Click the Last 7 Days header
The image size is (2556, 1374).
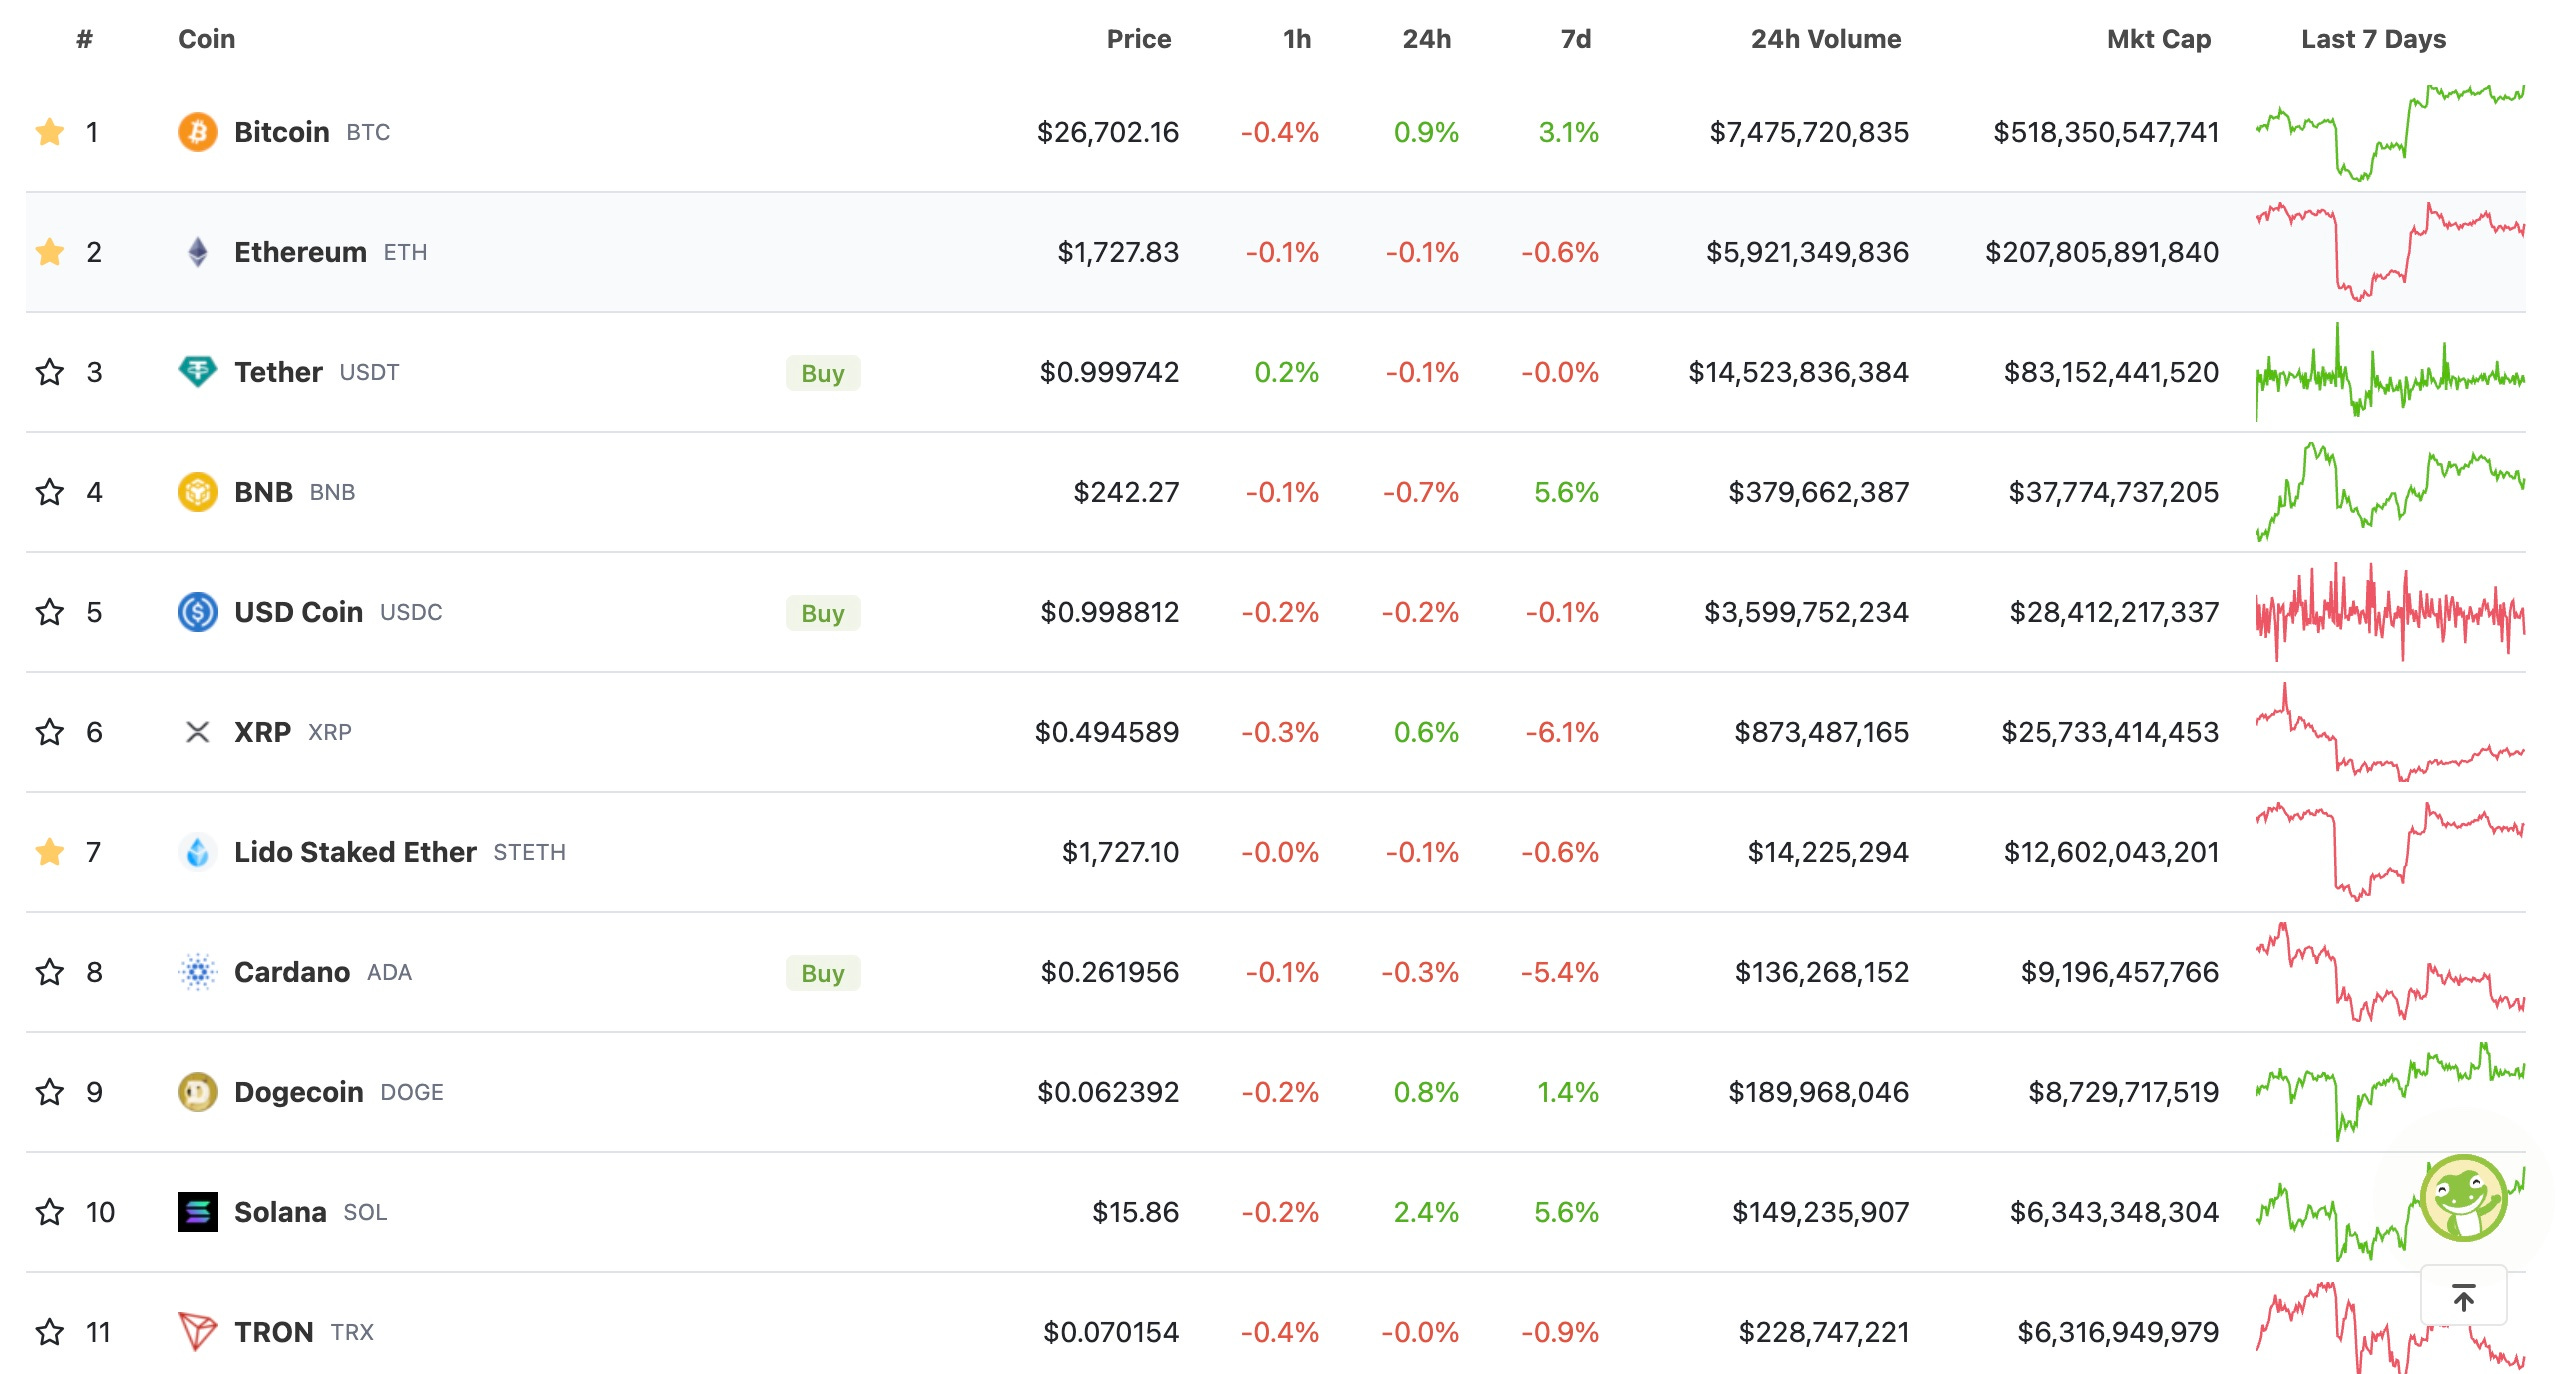point(2373,39)
